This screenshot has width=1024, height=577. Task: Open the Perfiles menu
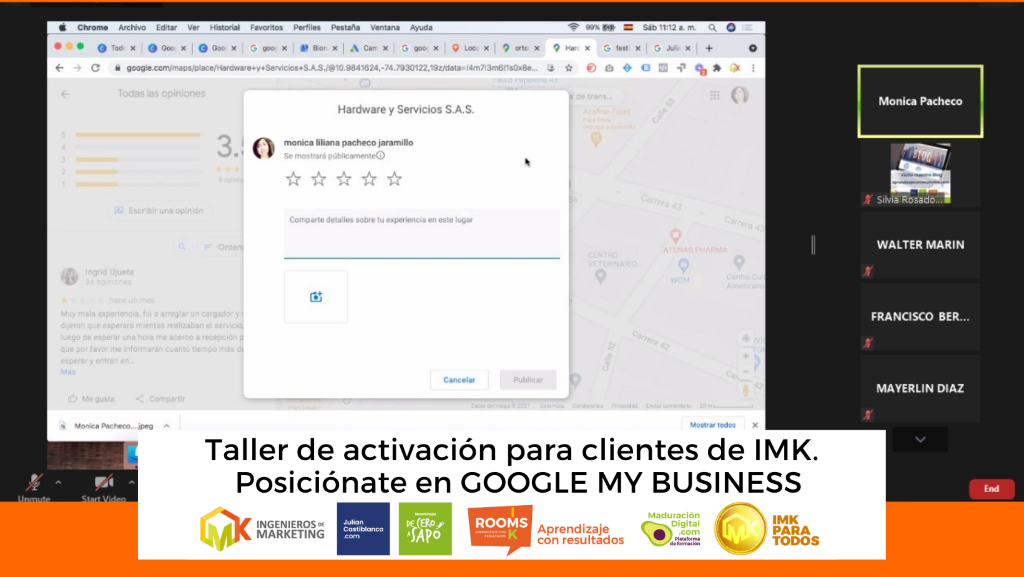coord(307,27)
